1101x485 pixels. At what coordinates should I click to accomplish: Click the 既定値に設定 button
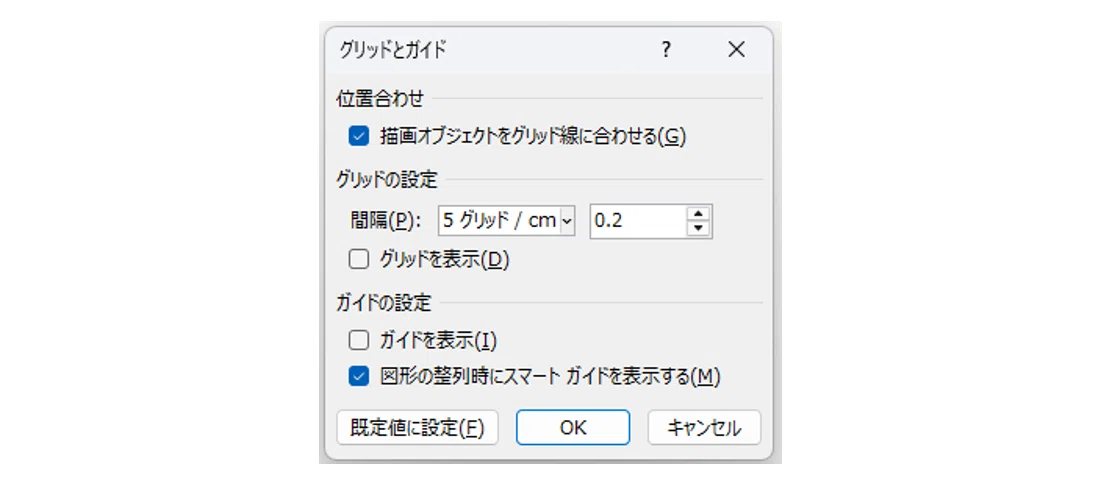417,427
